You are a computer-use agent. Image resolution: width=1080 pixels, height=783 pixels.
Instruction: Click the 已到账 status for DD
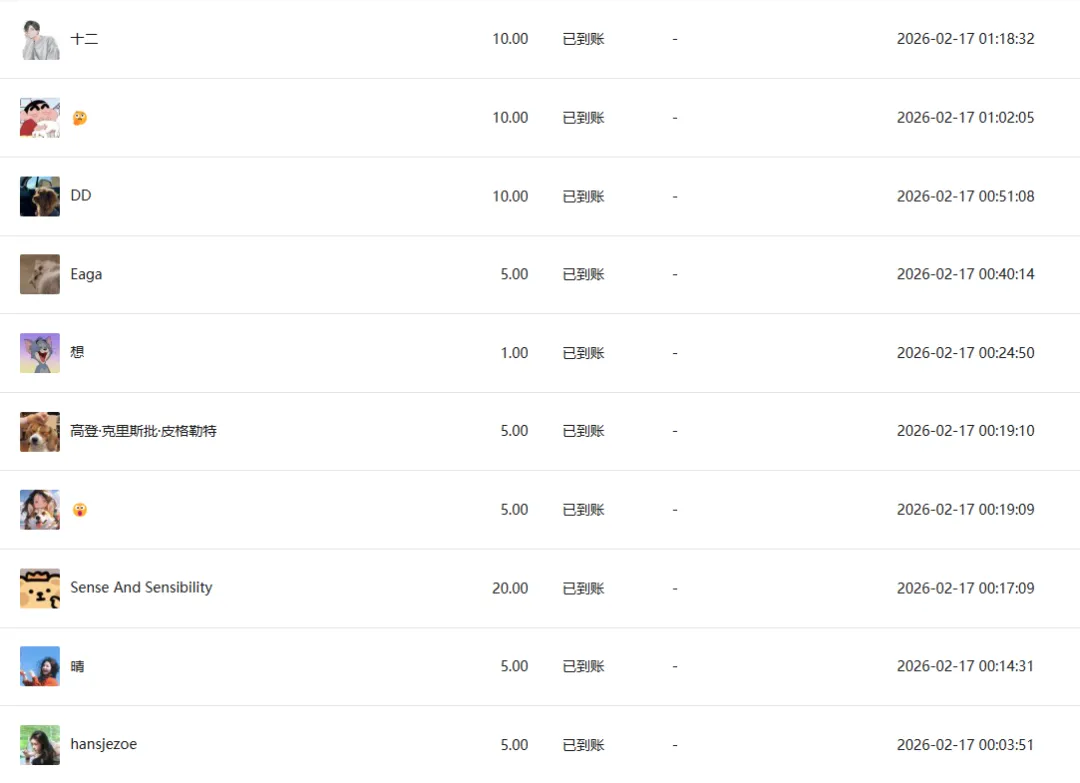click(x=583, y=196)
